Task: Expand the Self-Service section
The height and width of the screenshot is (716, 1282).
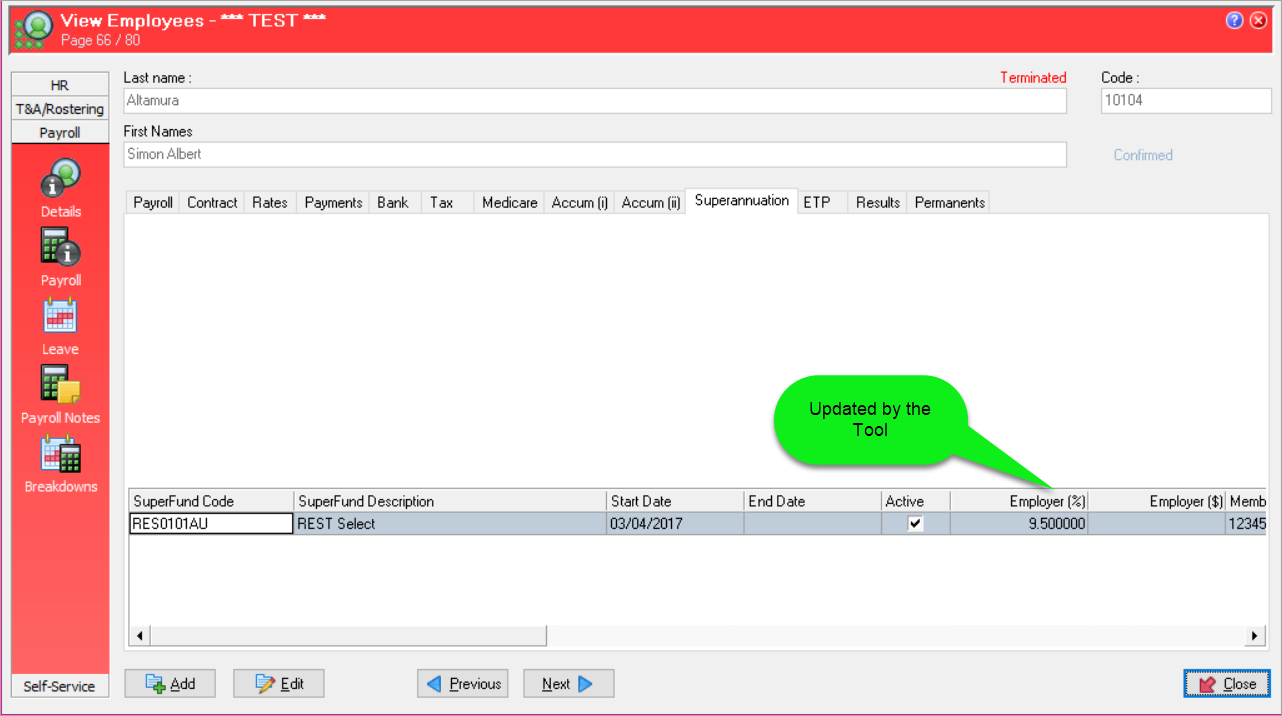Action: pyautogui.click(x=60, y=686)
